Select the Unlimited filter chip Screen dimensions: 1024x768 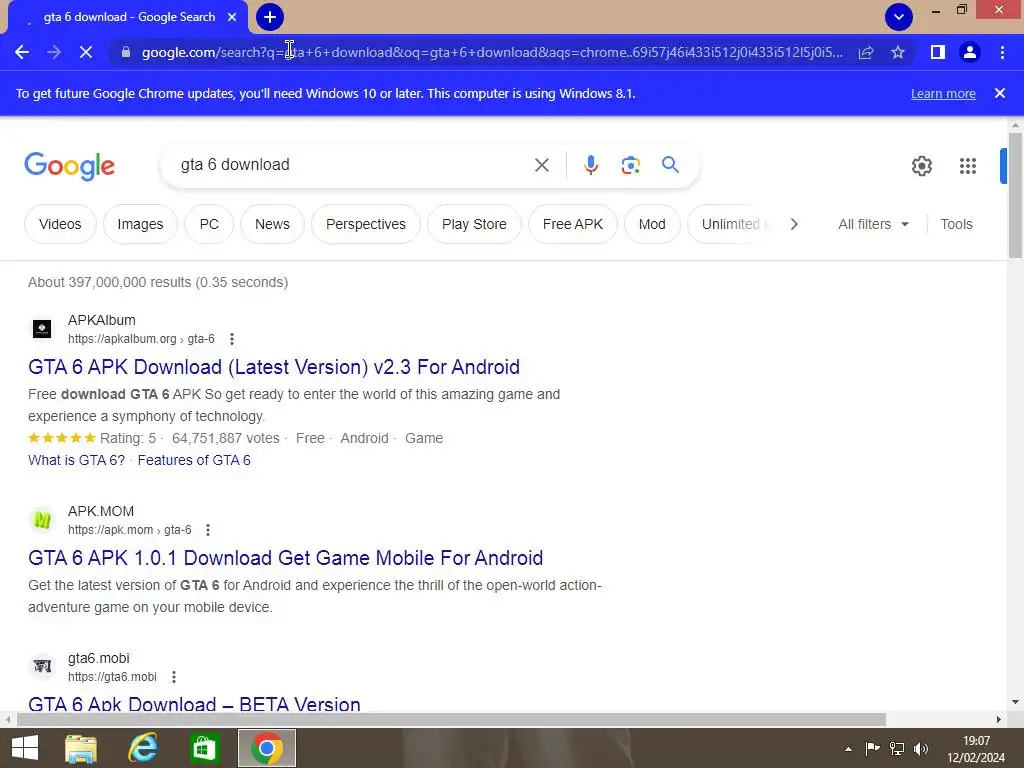(x=731, y=224)
